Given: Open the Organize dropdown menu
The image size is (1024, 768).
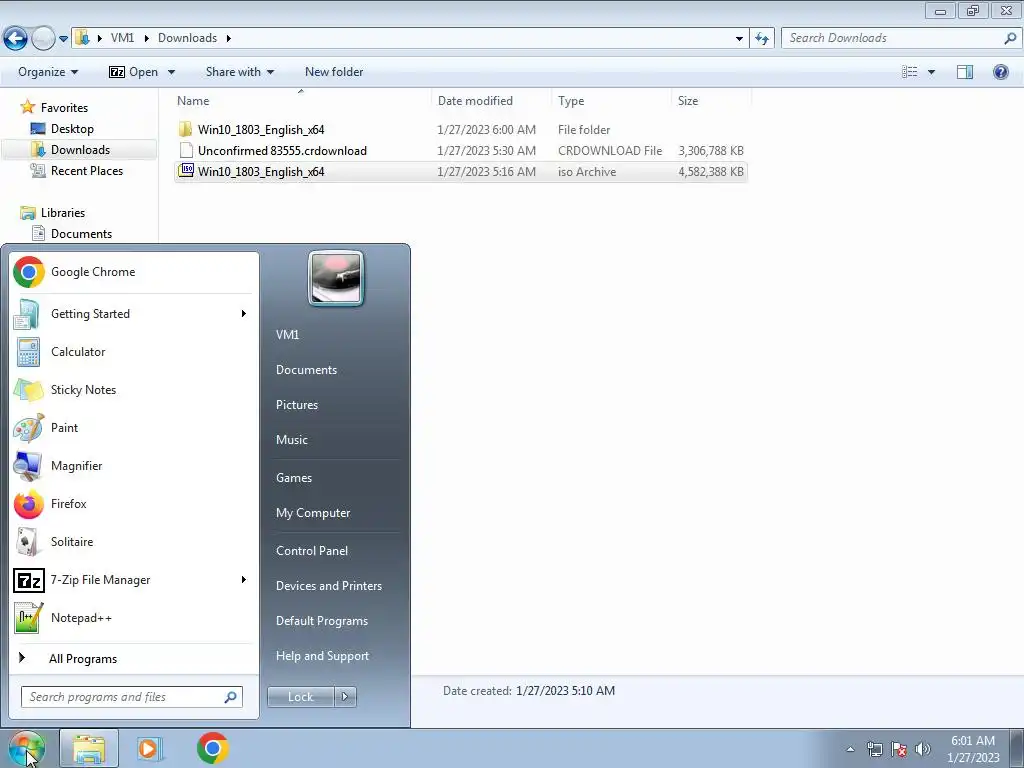Looking at the screenshot, I should [48, 72].
